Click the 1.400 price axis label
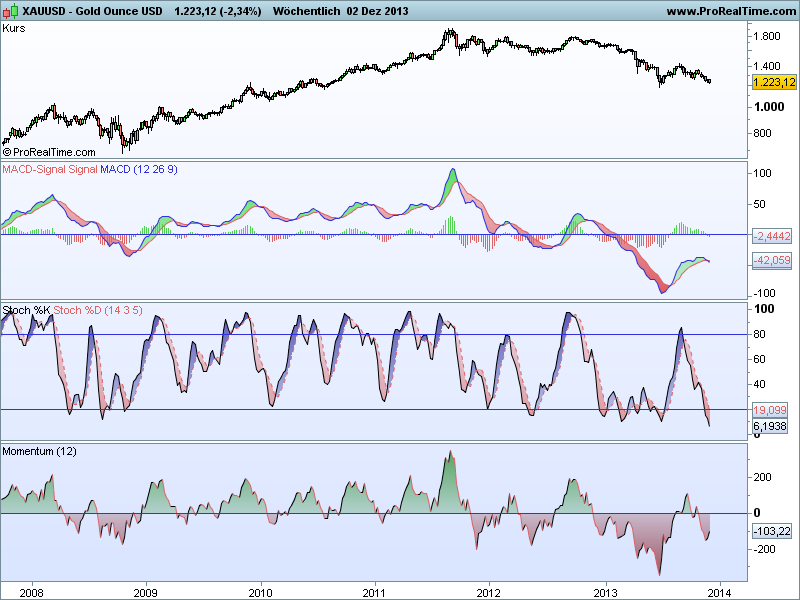Viewport: 800px width, 600px height. click(767, 66)
